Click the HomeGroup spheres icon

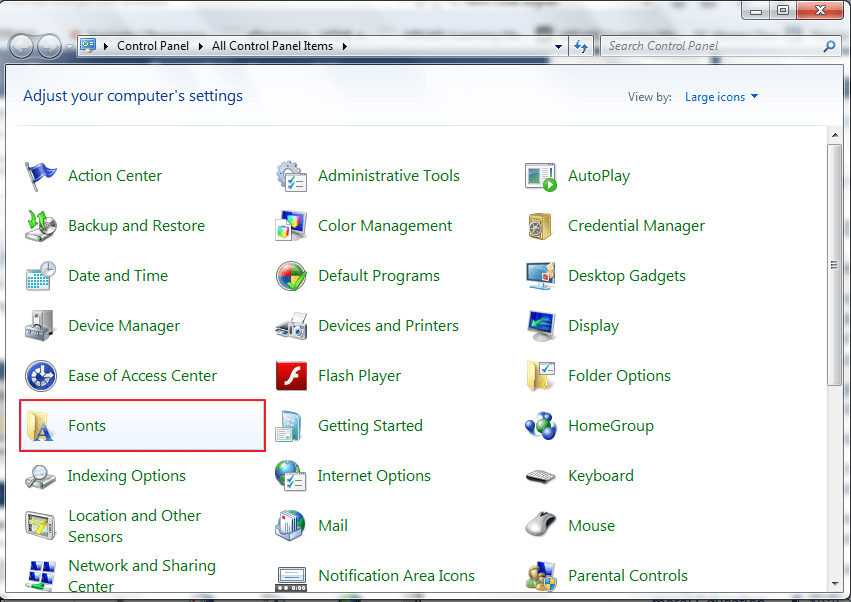(x=541, y=426)
